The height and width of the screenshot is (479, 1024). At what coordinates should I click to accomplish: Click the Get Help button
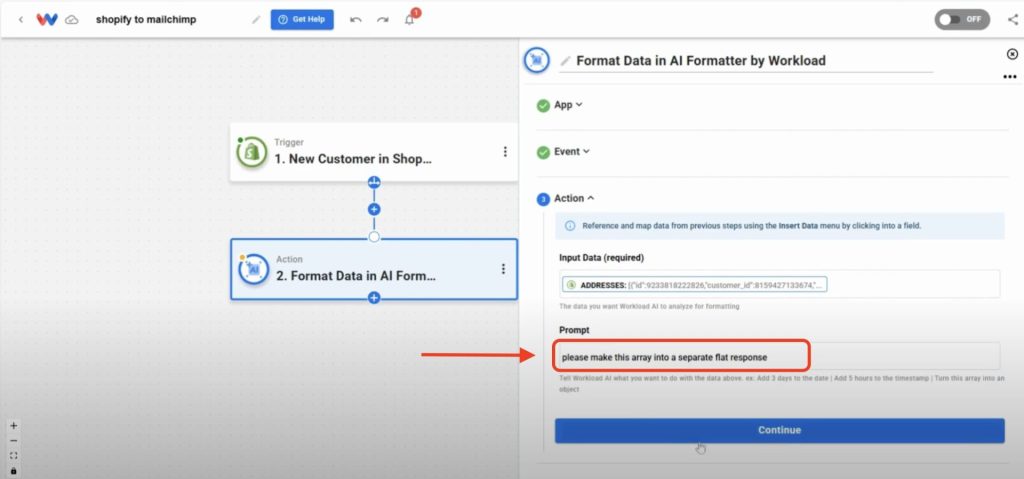point(302,20)
